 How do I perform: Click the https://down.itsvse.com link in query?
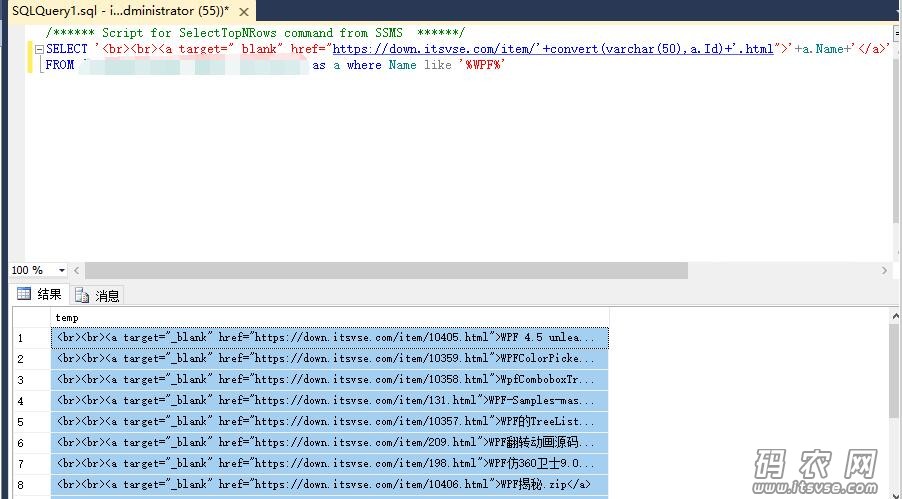pos(553,49)
